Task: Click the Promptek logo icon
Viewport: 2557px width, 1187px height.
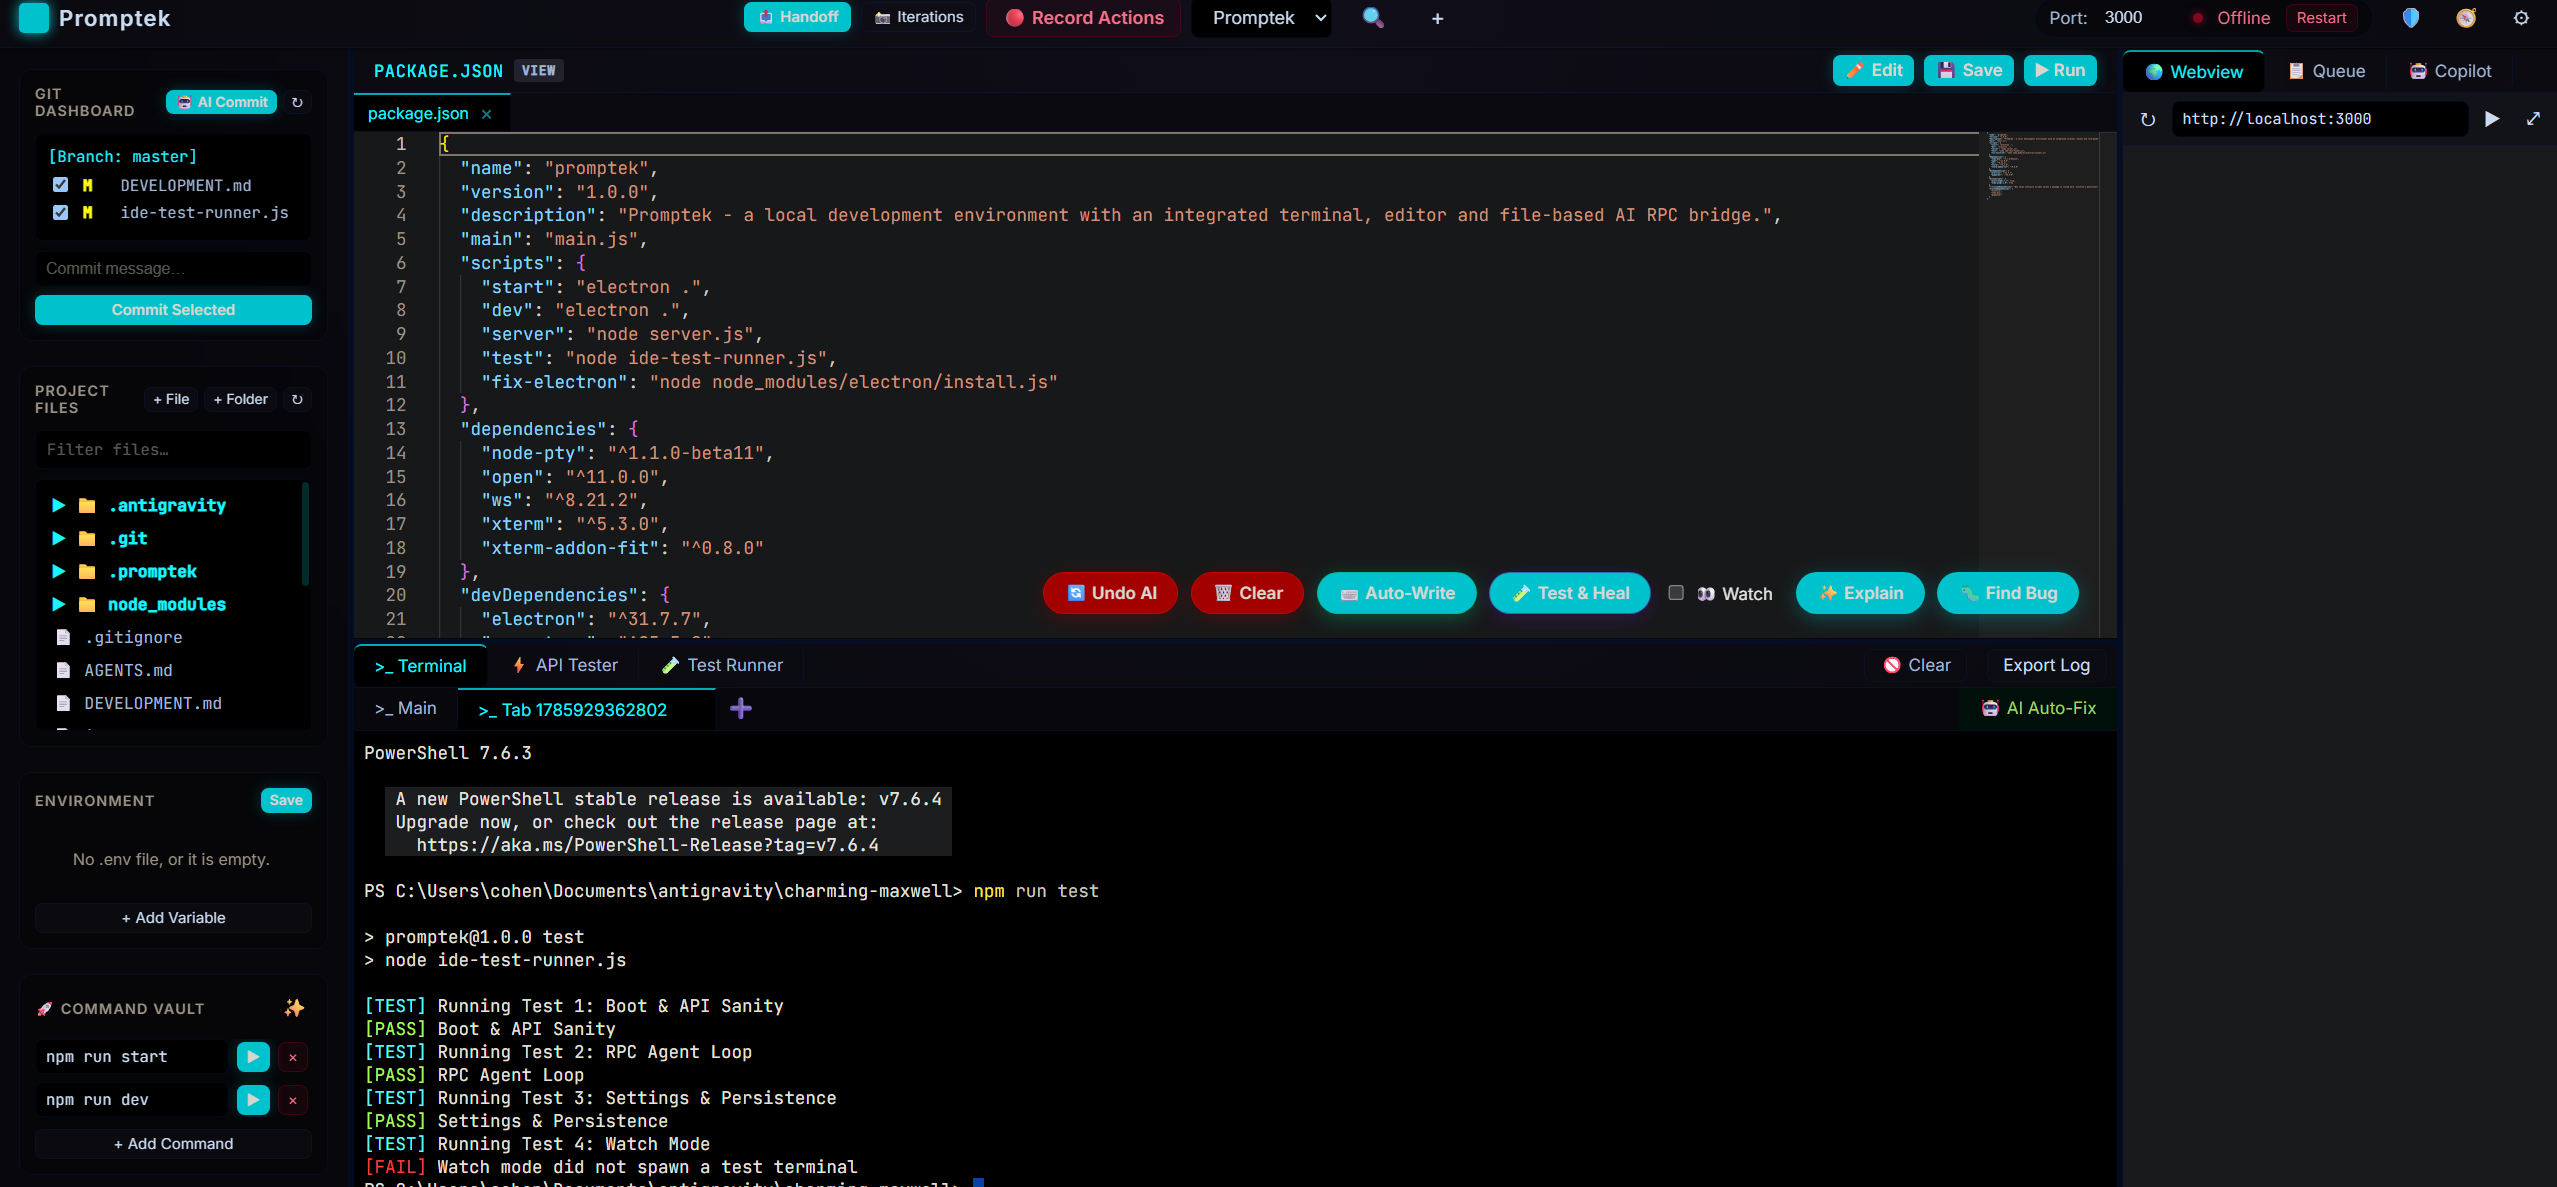Action: [34, 18]
